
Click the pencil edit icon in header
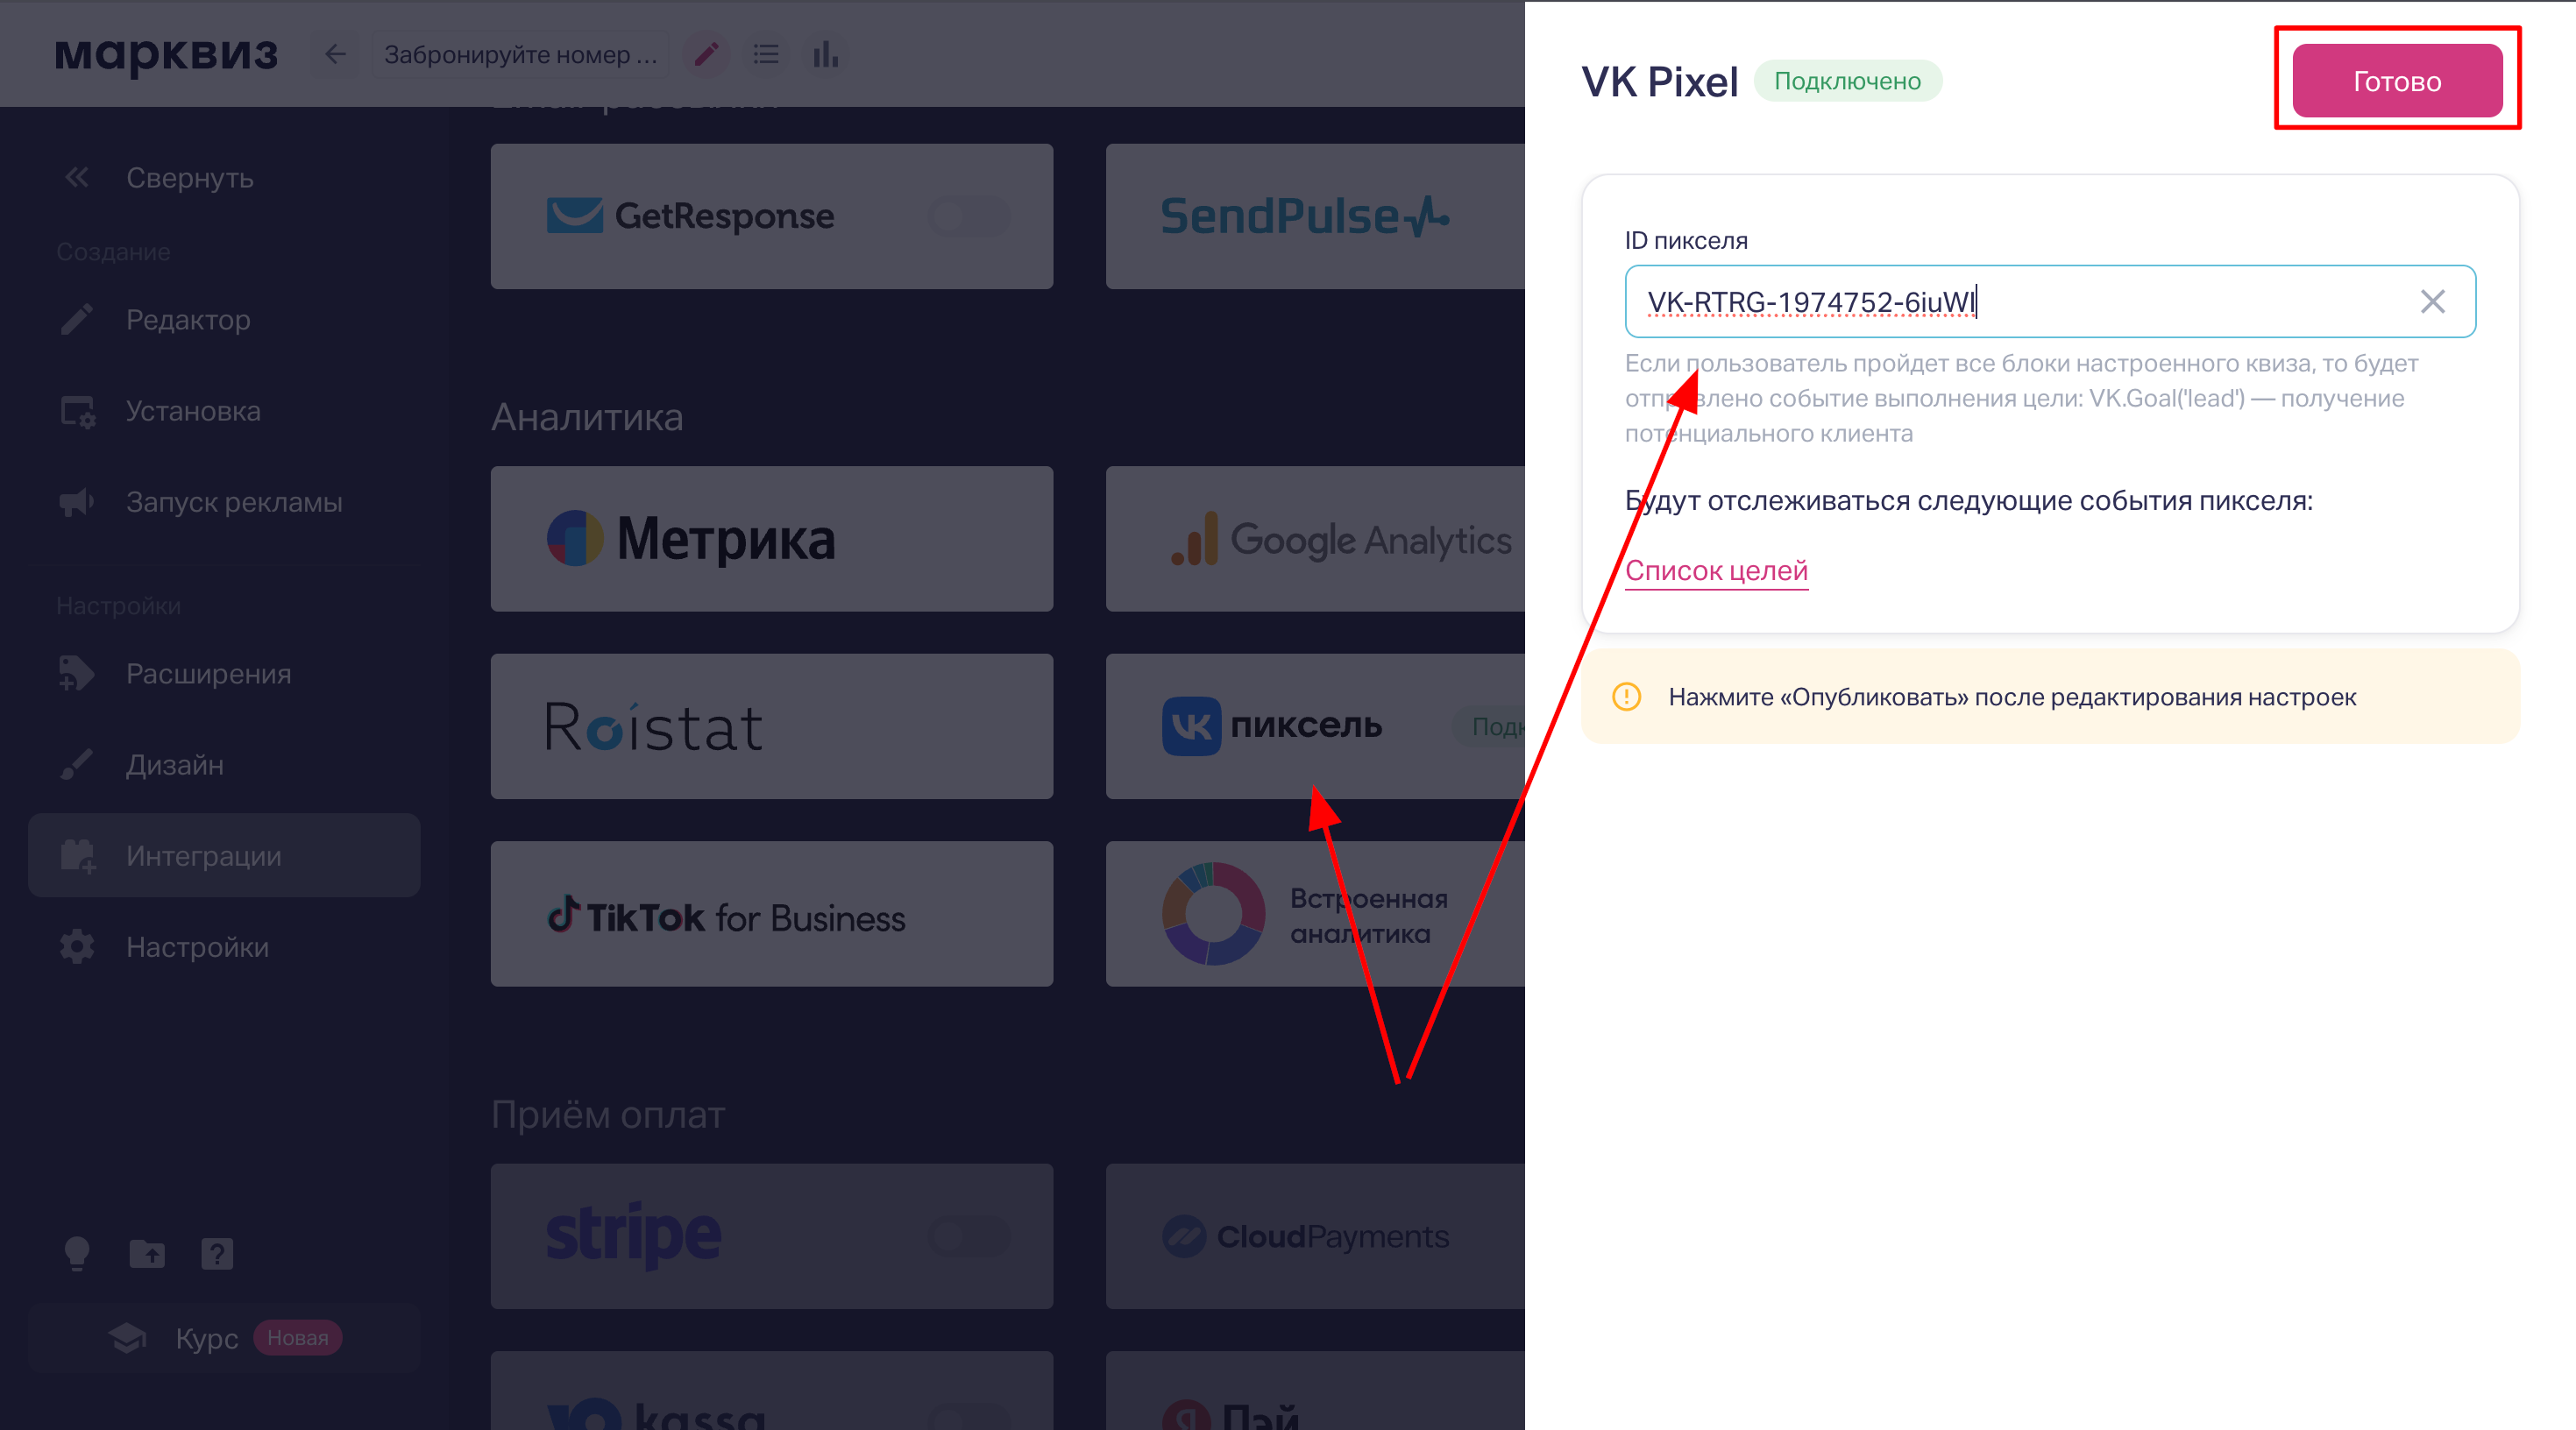(706, 54)
